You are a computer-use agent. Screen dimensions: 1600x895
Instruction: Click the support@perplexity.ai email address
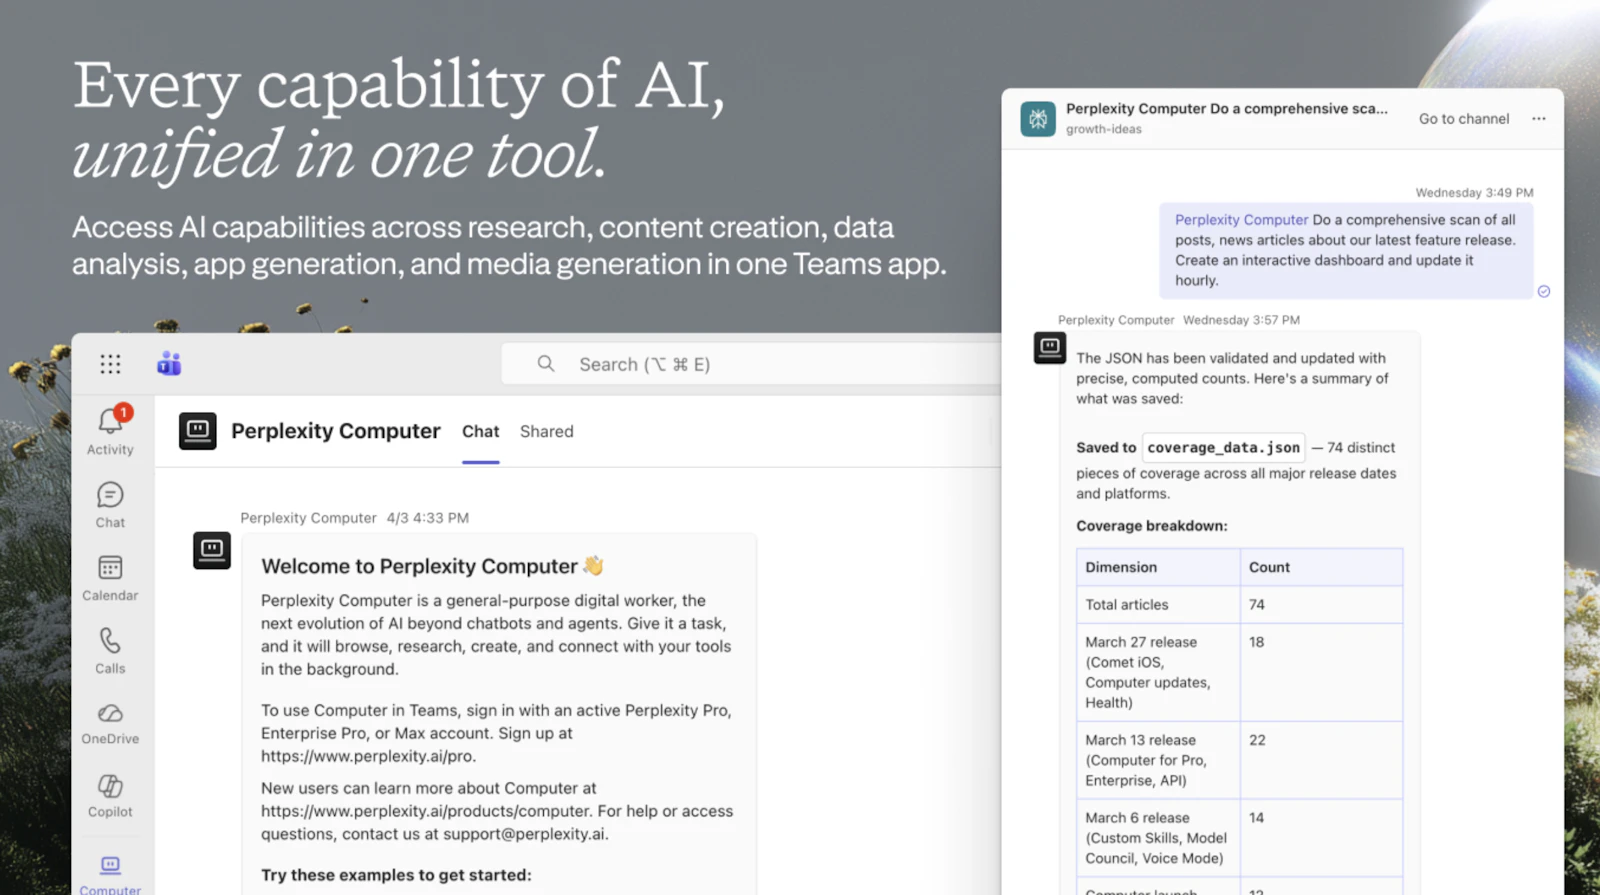[524, 834]
